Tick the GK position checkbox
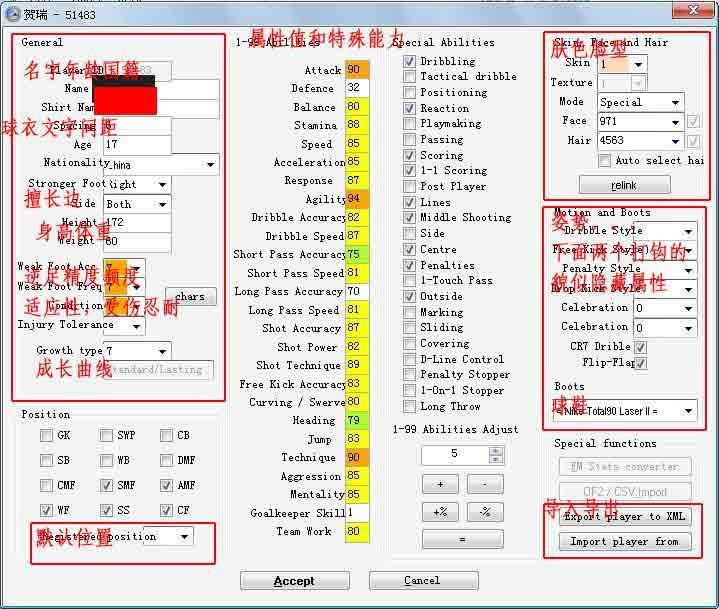719x609 pixels. point(47,436)
